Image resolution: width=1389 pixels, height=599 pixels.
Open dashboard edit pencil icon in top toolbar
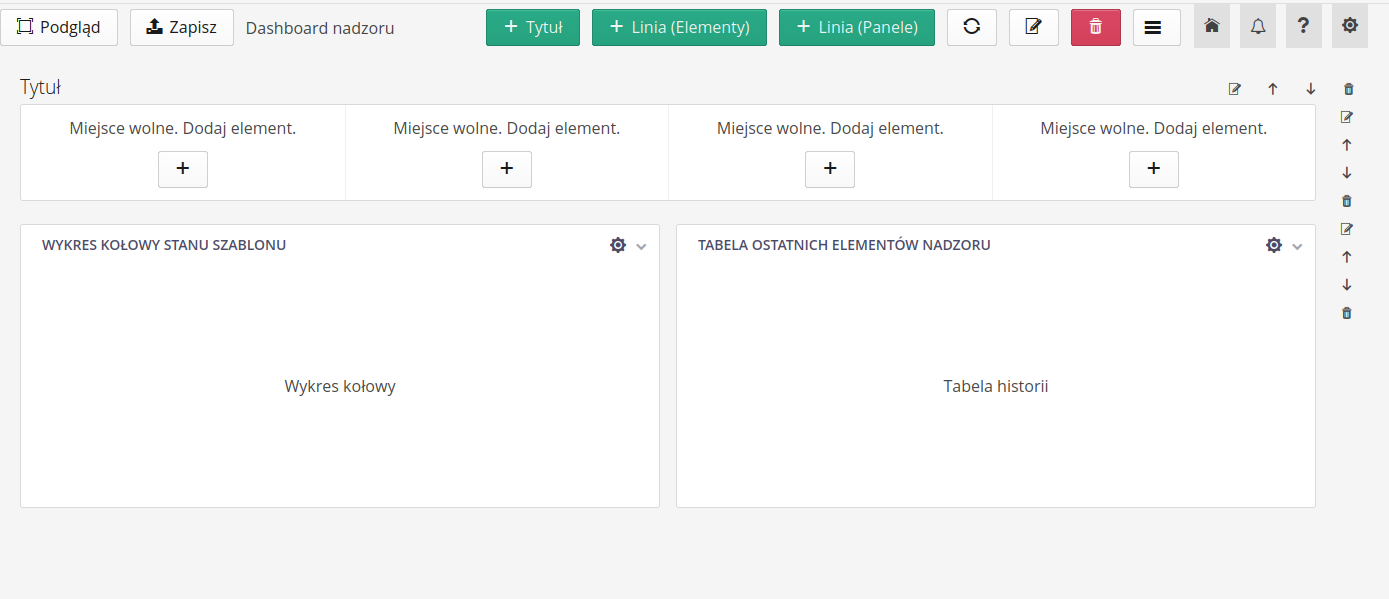coord(1033,27)
